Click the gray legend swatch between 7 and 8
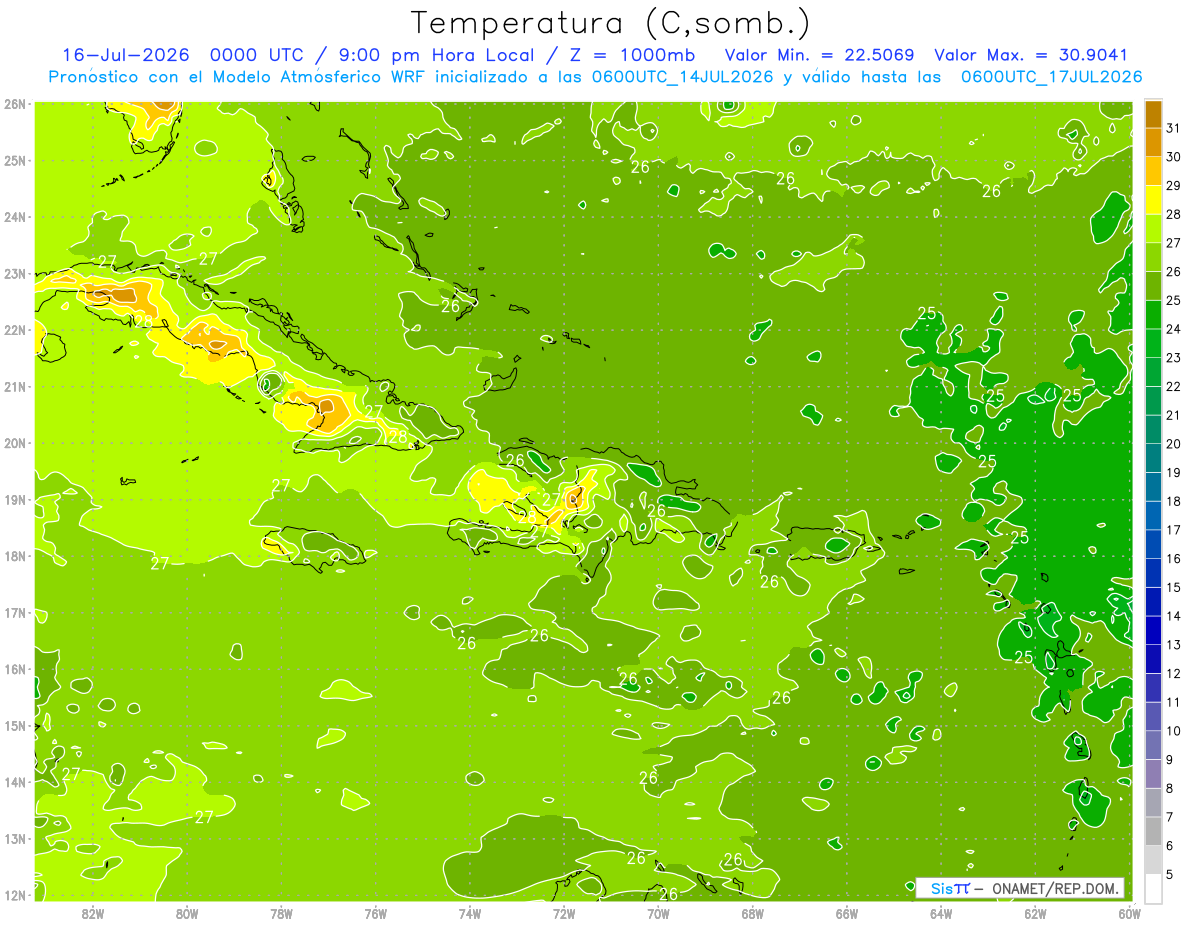Viewport: 1200px width, 927px height. [1153, 802]
